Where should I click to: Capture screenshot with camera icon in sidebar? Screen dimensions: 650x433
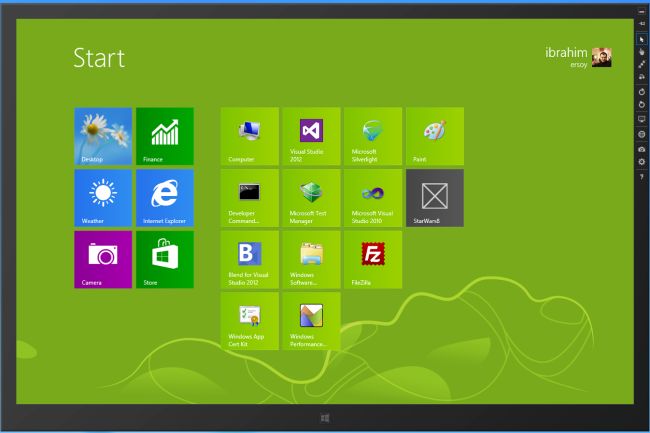coord(642,149)
